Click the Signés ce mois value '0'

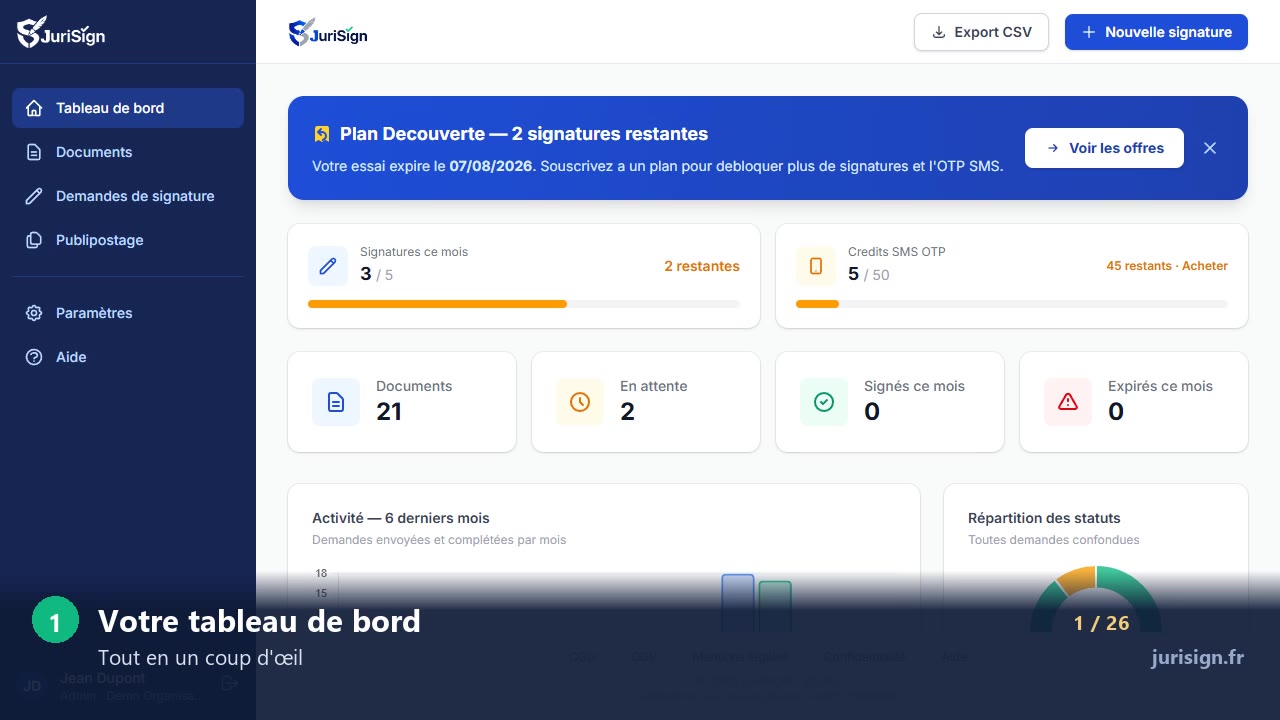tap(872, 412)
